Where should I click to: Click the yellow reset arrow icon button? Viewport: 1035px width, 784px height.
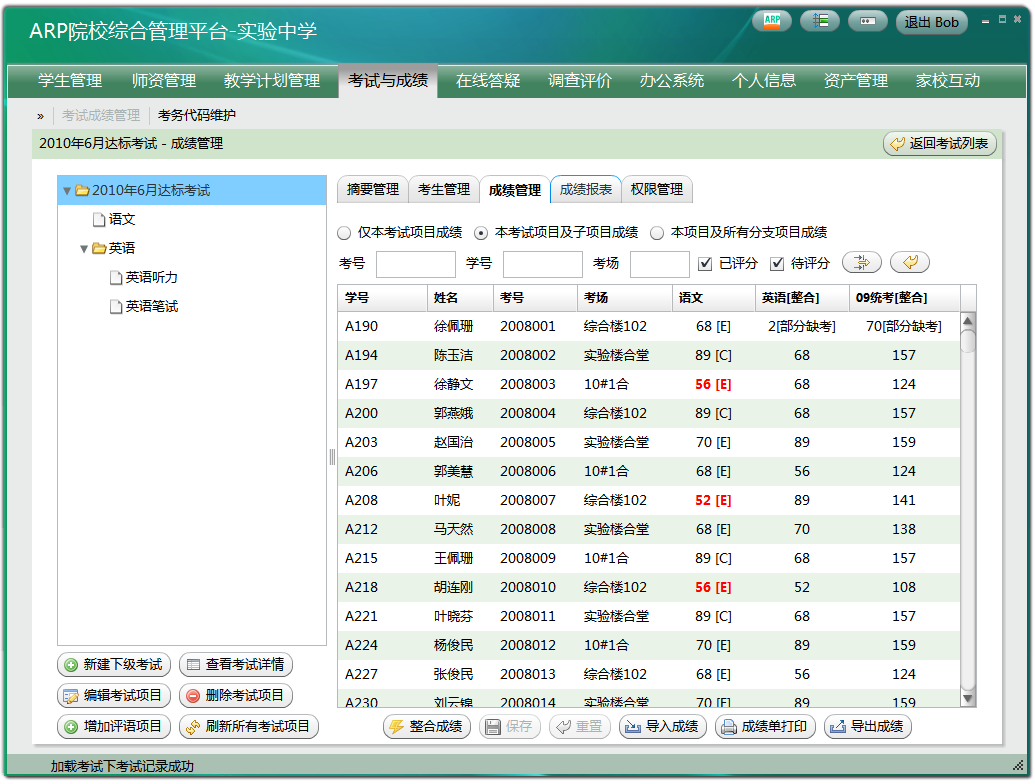click(910, 263)
